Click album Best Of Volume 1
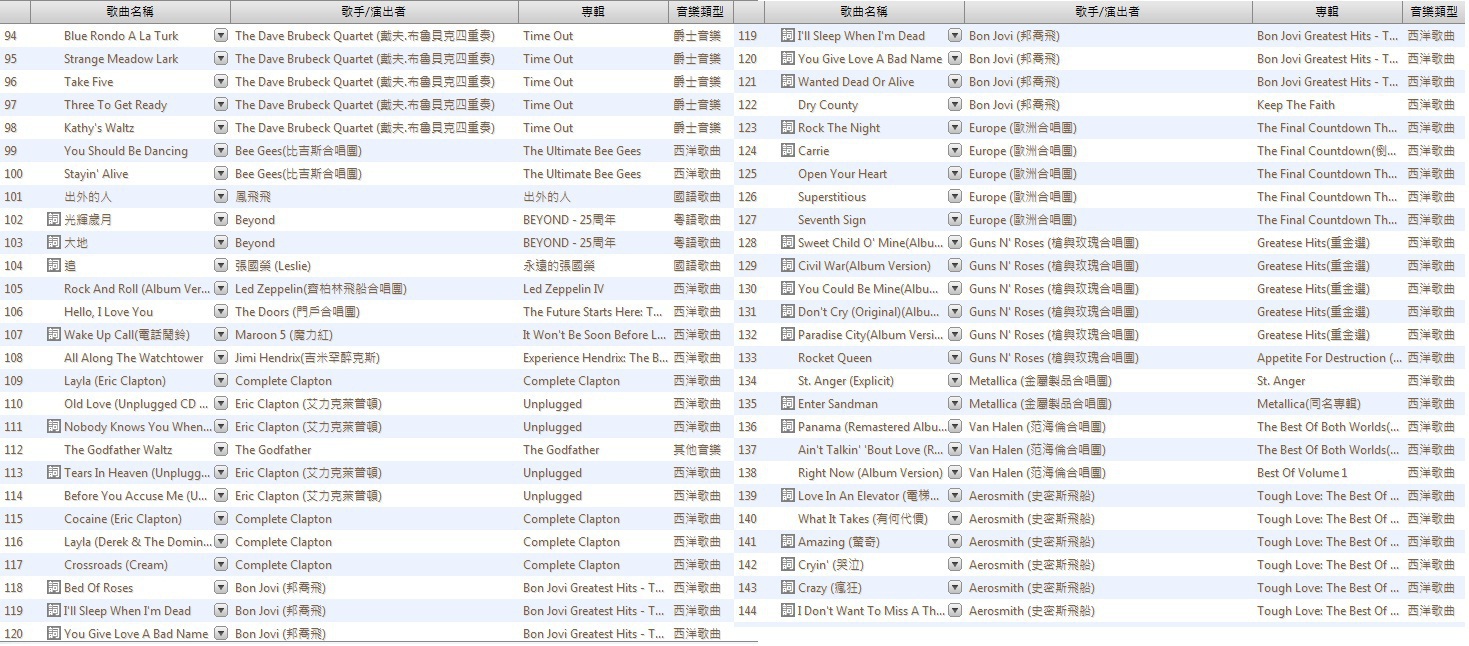1469x646 pixels. pos(1302,472)
